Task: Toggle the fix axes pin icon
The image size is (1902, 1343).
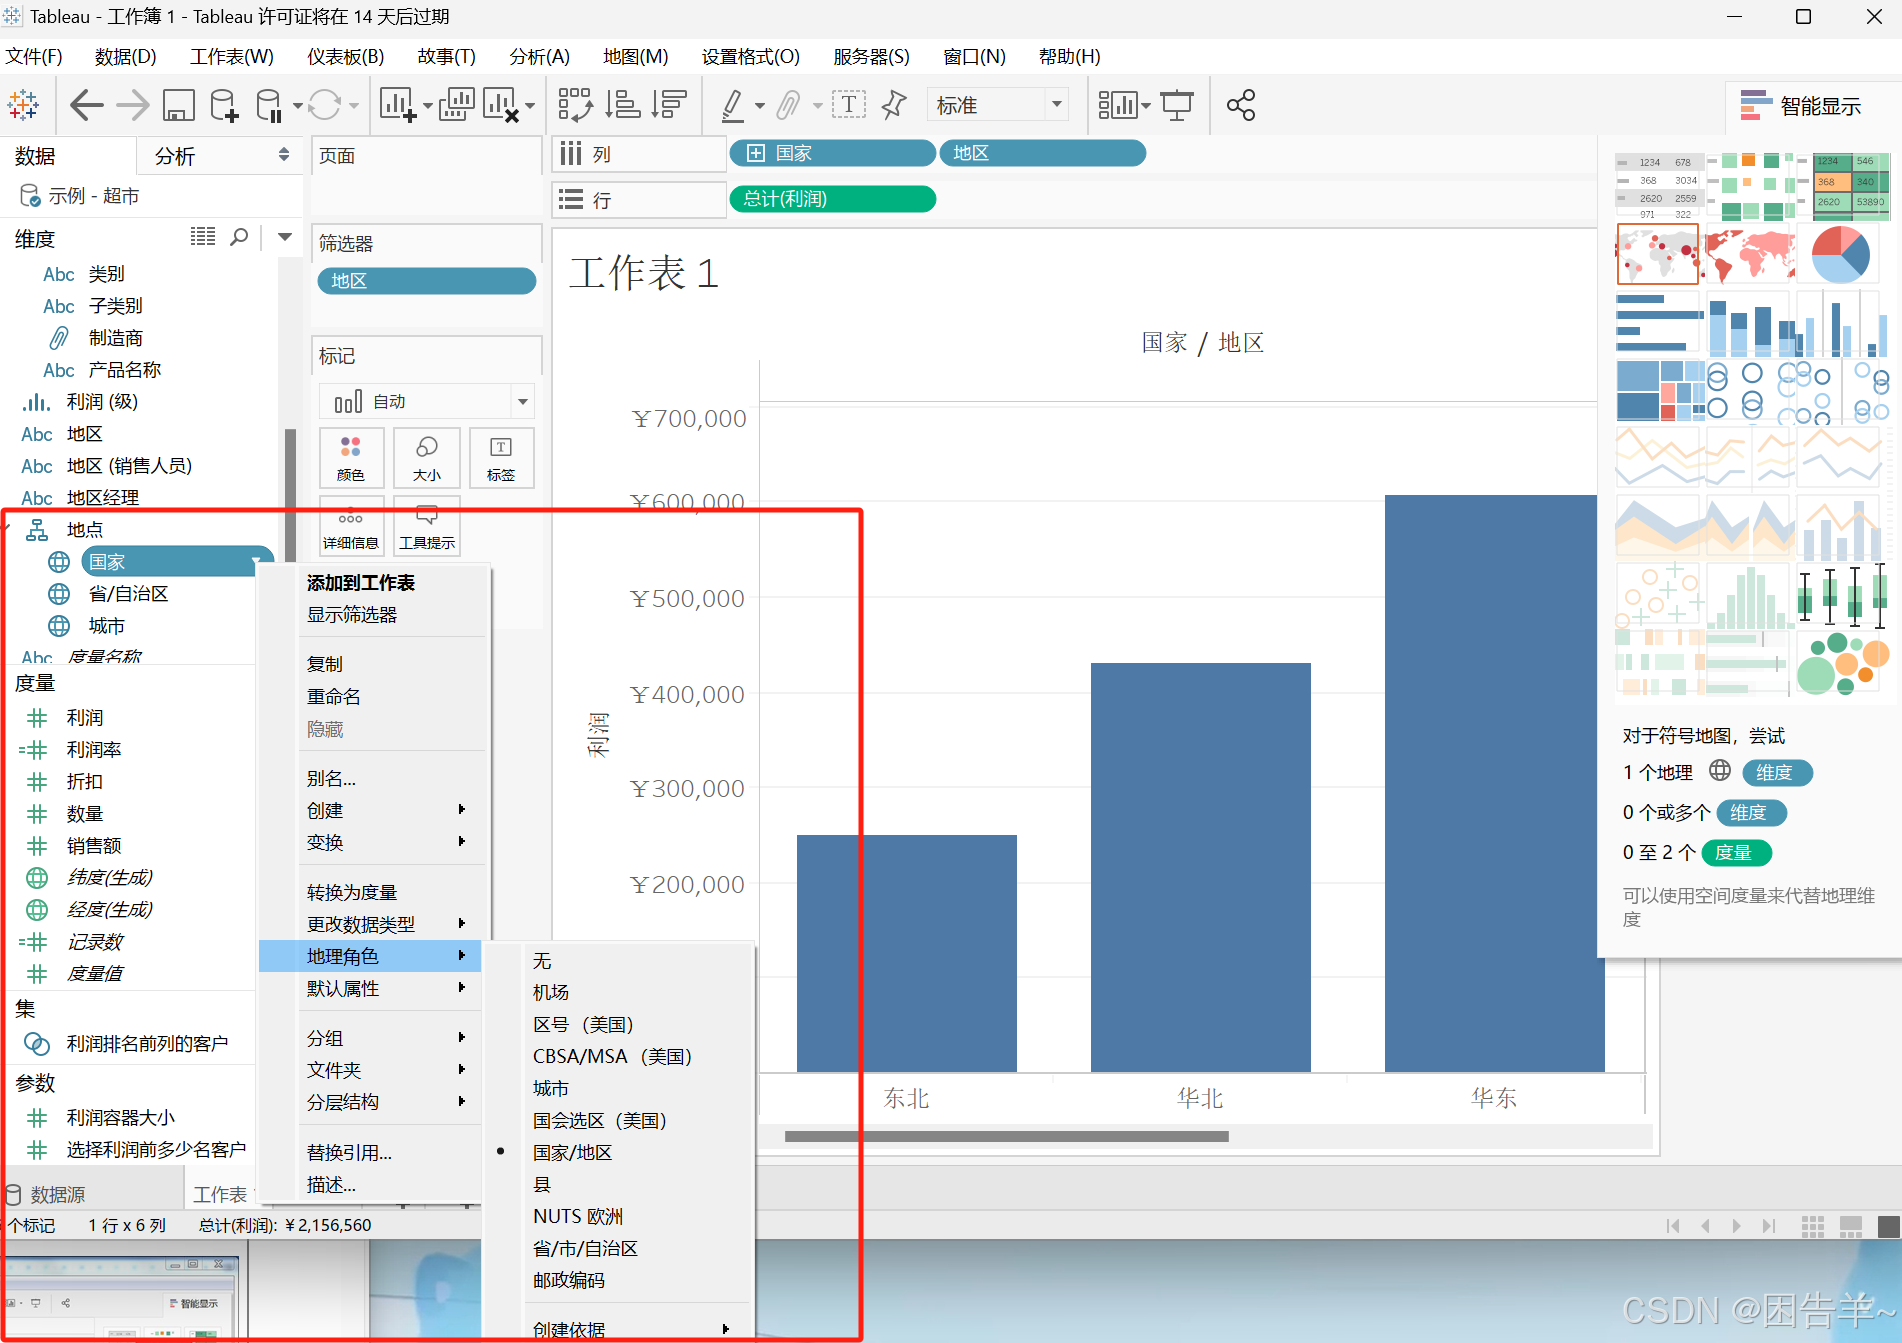Action: click(894, 105)
